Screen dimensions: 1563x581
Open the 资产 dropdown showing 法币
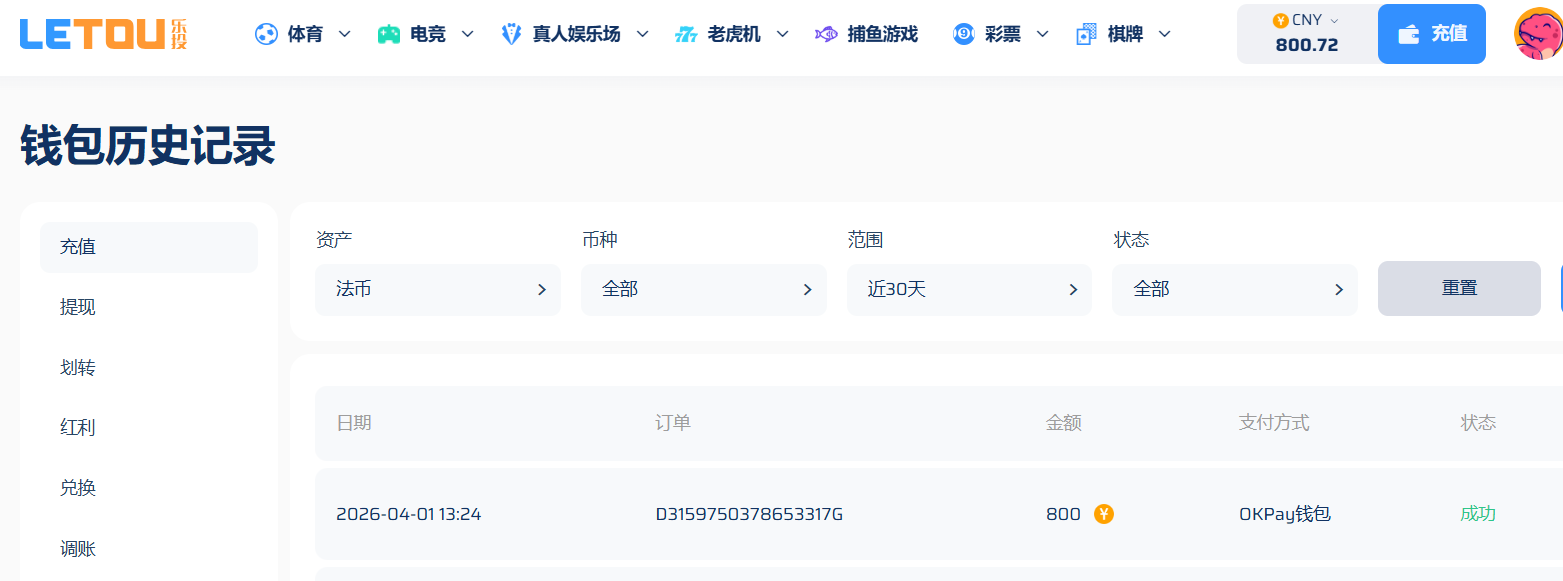click(437, 289)
